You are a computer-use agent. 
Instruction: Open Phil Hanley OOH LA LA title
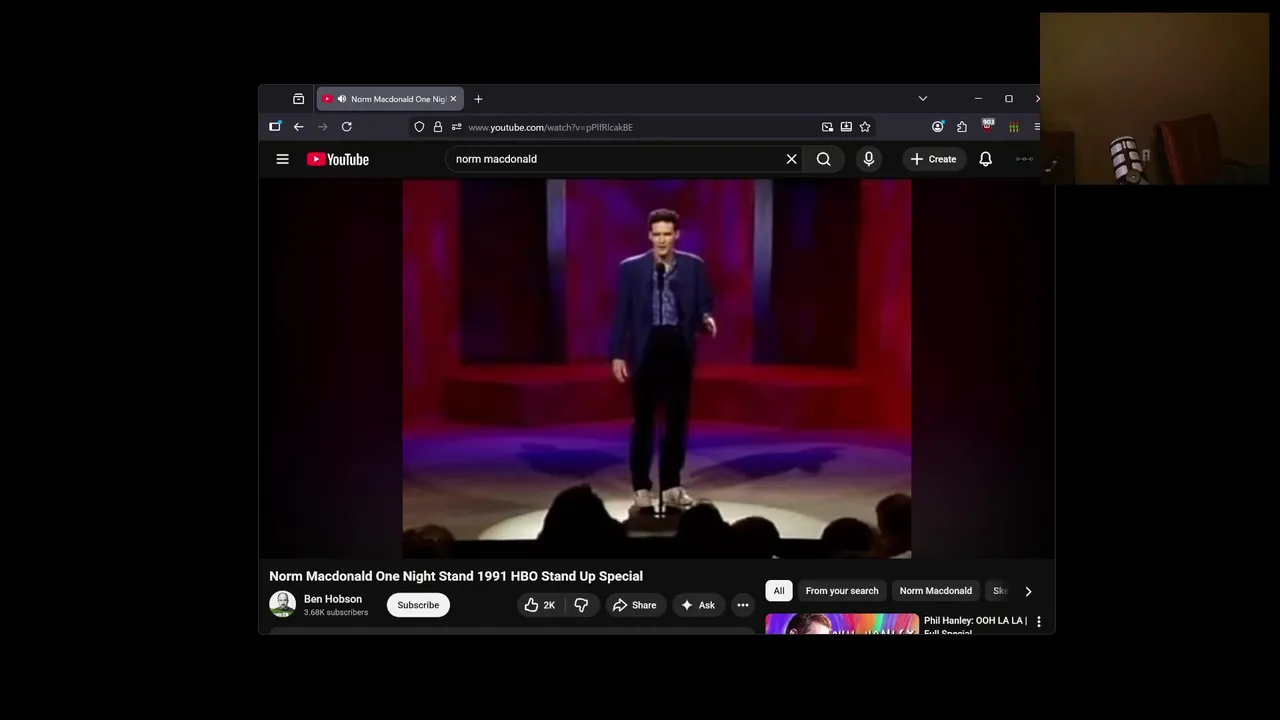pyautogui.click(x=975, y=626)
